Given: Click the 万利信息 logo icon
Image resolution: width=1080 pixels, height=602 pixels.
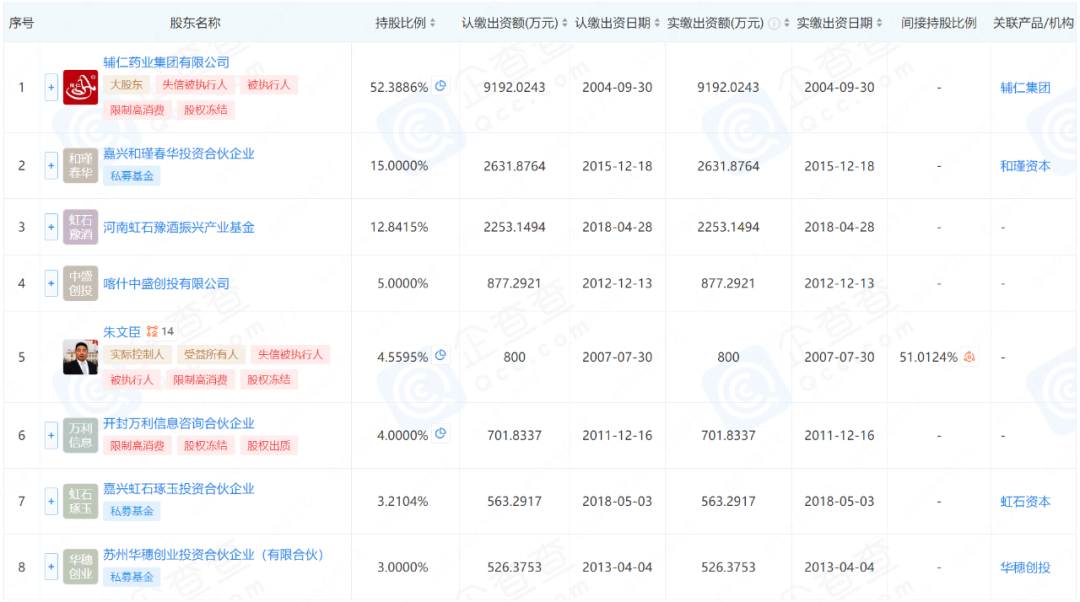Looking at the screenshot, I should 80,434.
